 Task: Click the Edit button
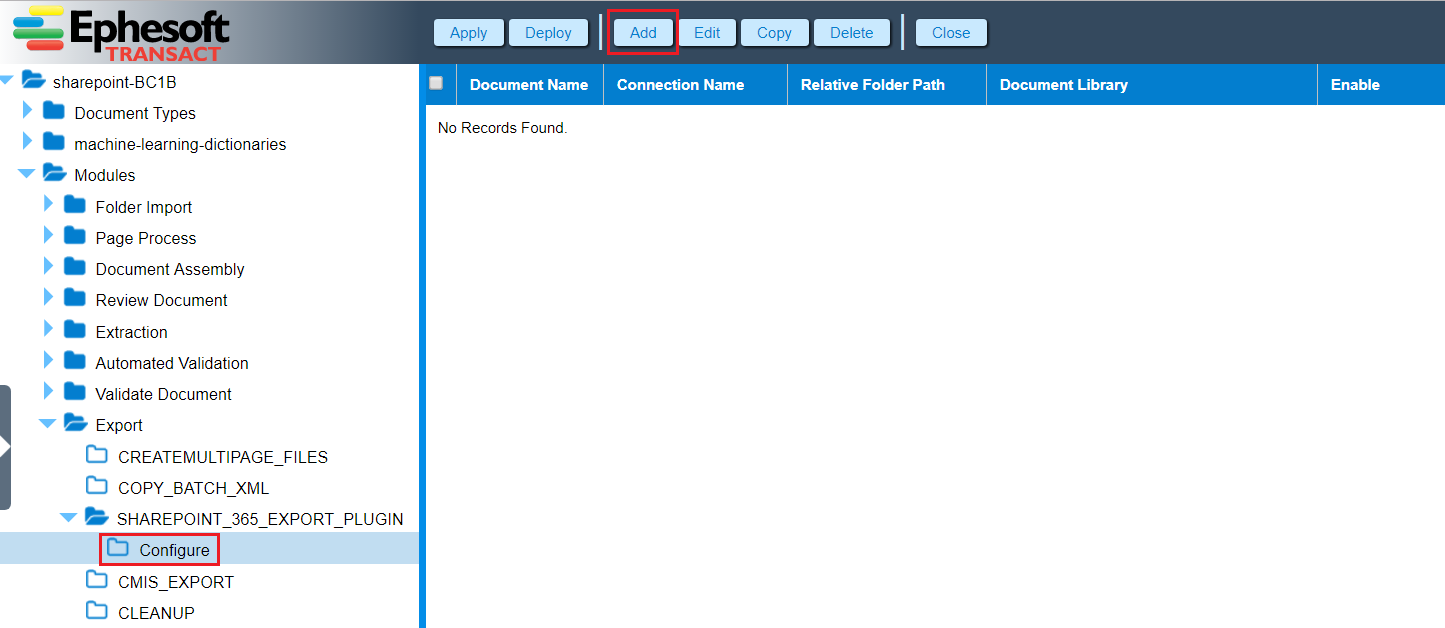point(707,32)
